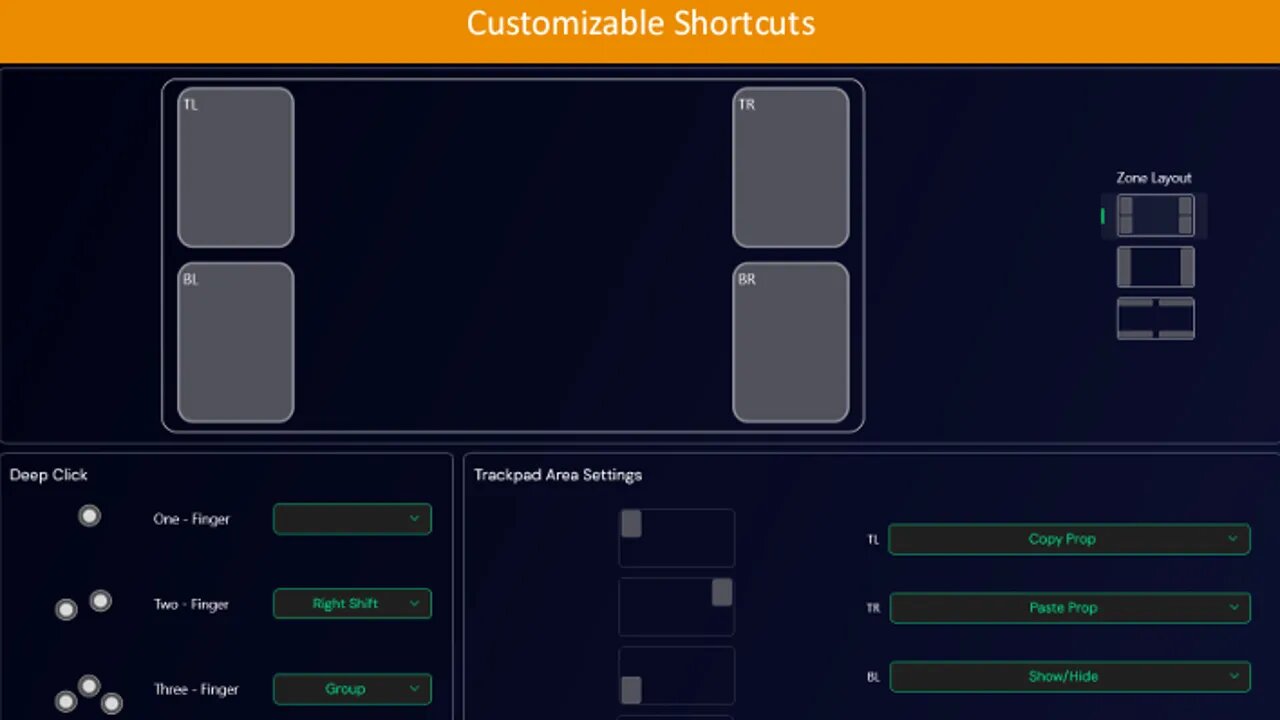Select the bottom-left trackpad area thumbnail

point(677,676)
